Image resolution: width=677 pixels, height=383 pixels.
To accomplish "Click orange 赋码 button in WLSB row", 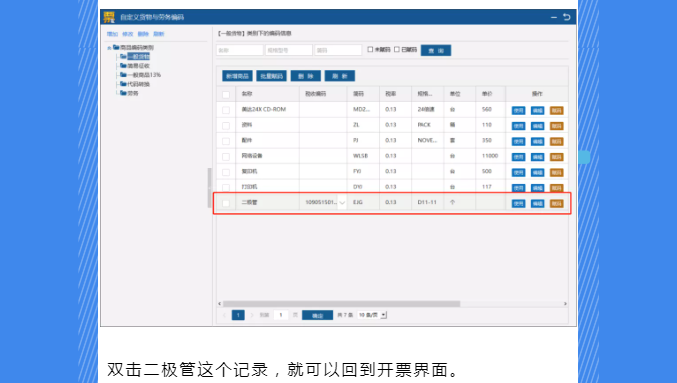I will (x=557, y=157).
